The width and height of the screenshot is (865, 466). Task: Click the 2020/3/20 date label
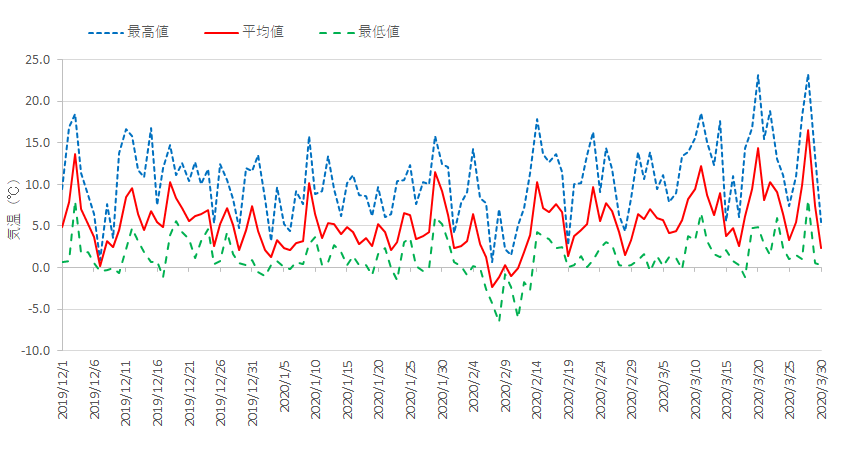[x=759, y=390]
